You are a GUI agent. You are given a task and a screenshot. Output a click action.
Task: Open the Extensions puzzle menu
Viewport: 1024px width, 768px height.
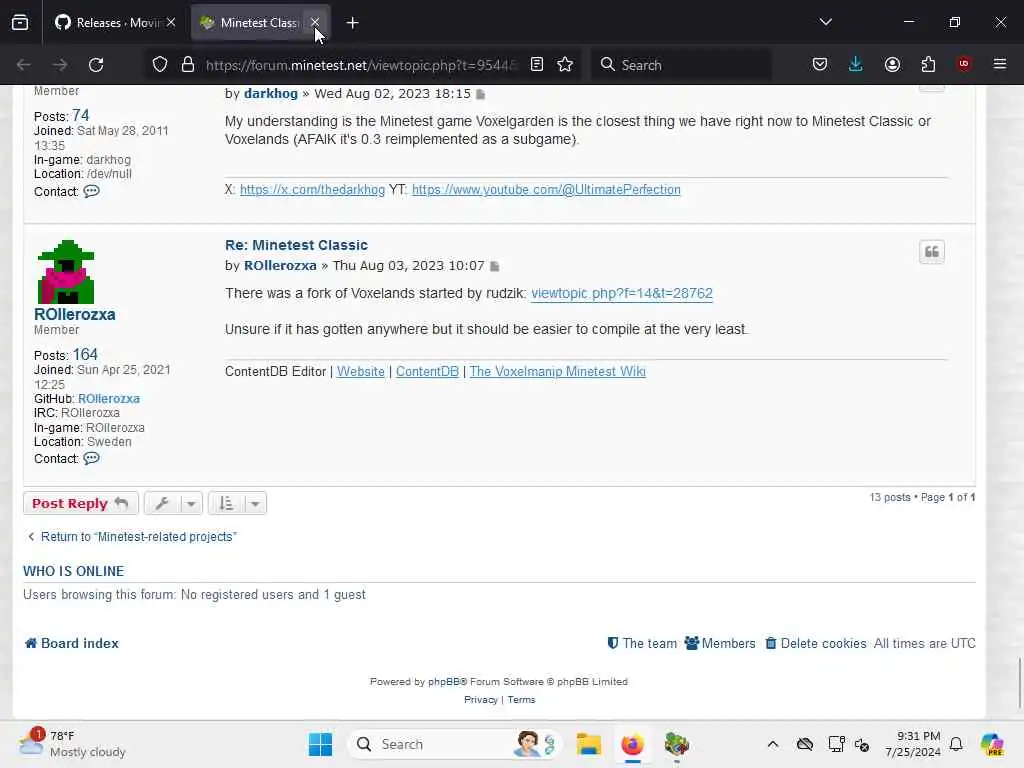[928, 65]
